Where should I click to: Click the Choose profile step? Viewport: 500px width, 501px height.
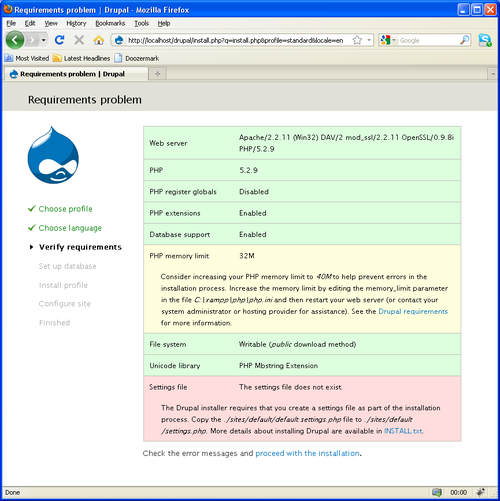[x=65, y=209]
